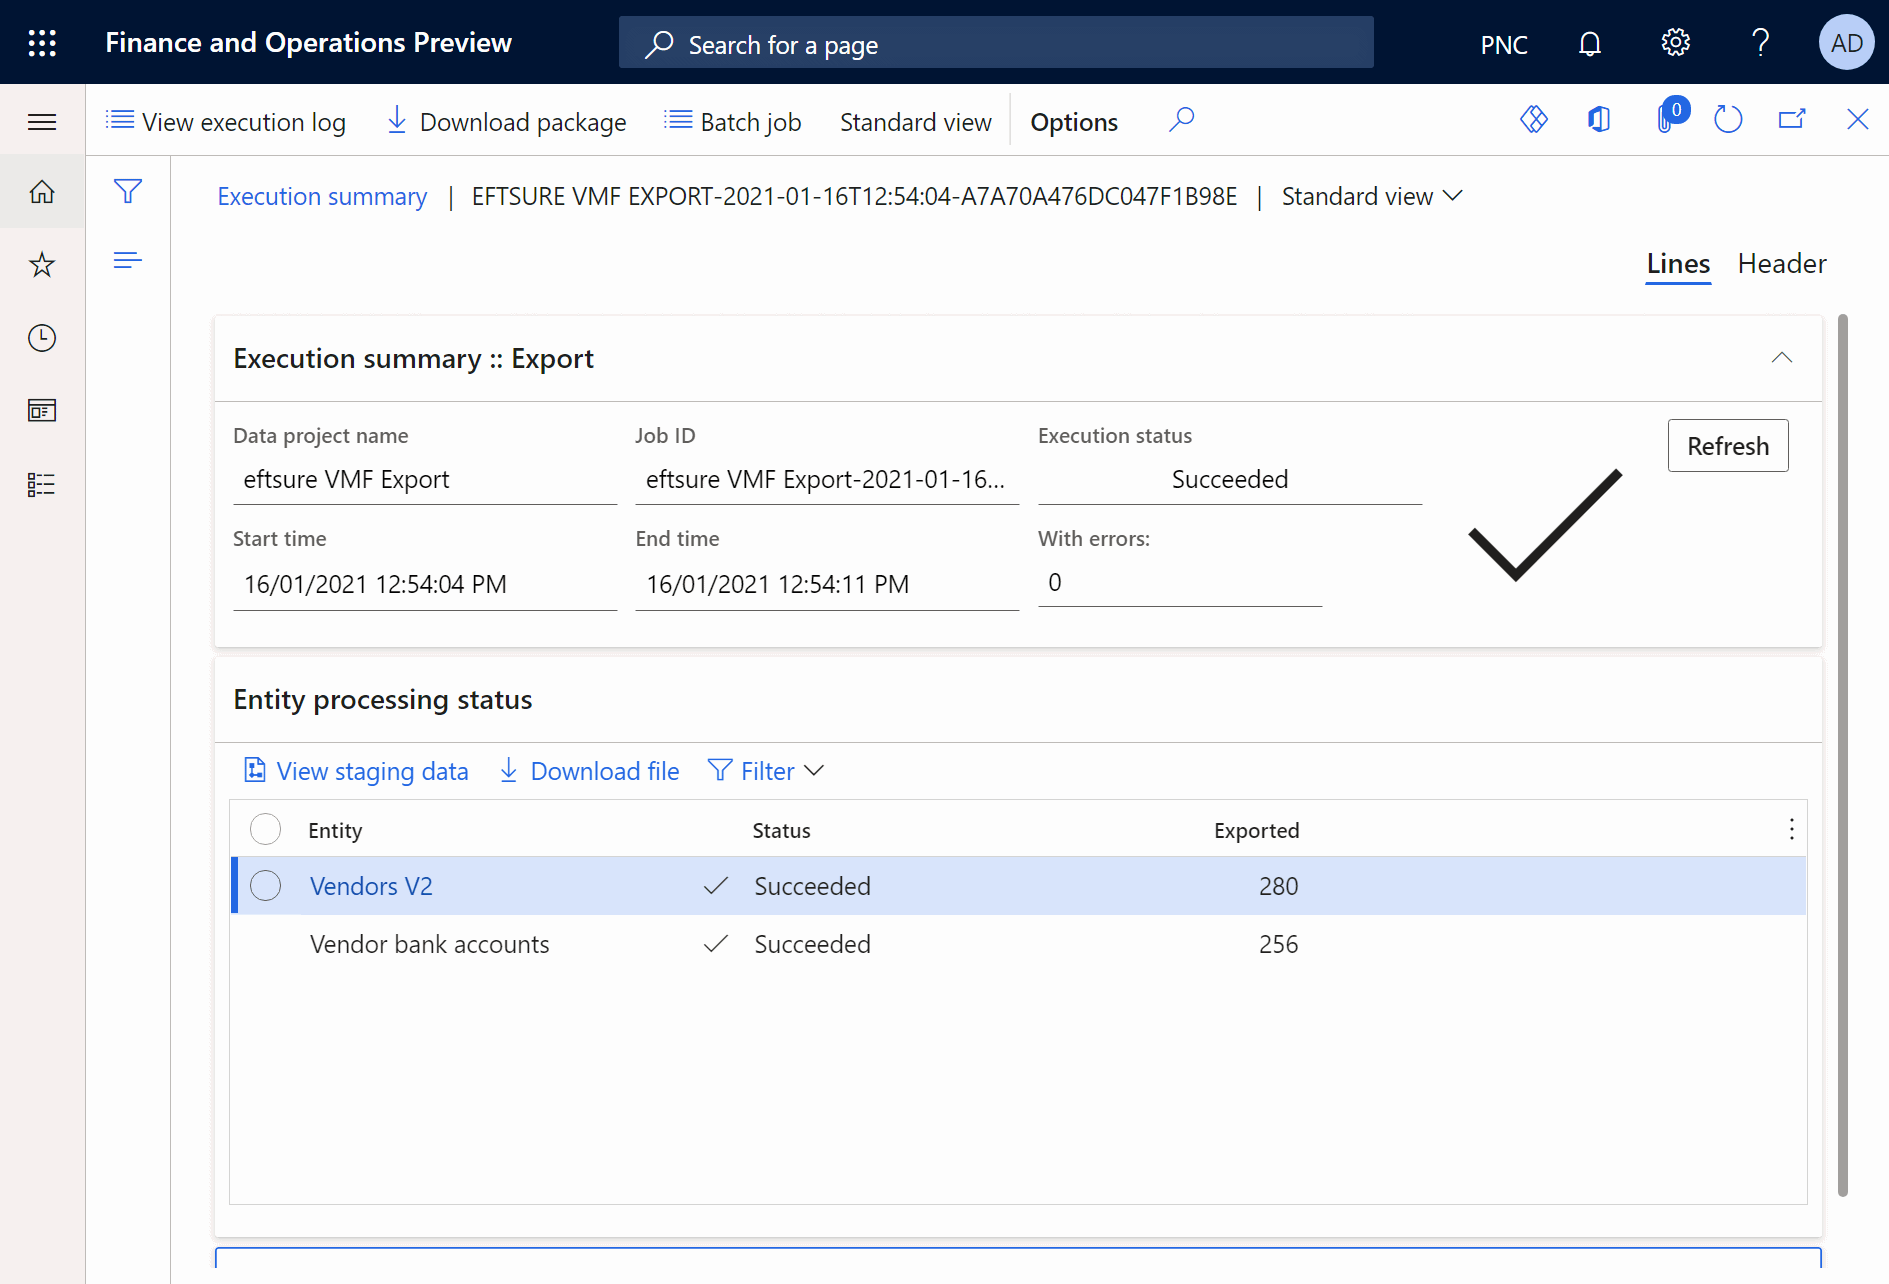Open the Options menu
Image resolution: width=1889 pixels, height=1284 pixels.
1074,122
